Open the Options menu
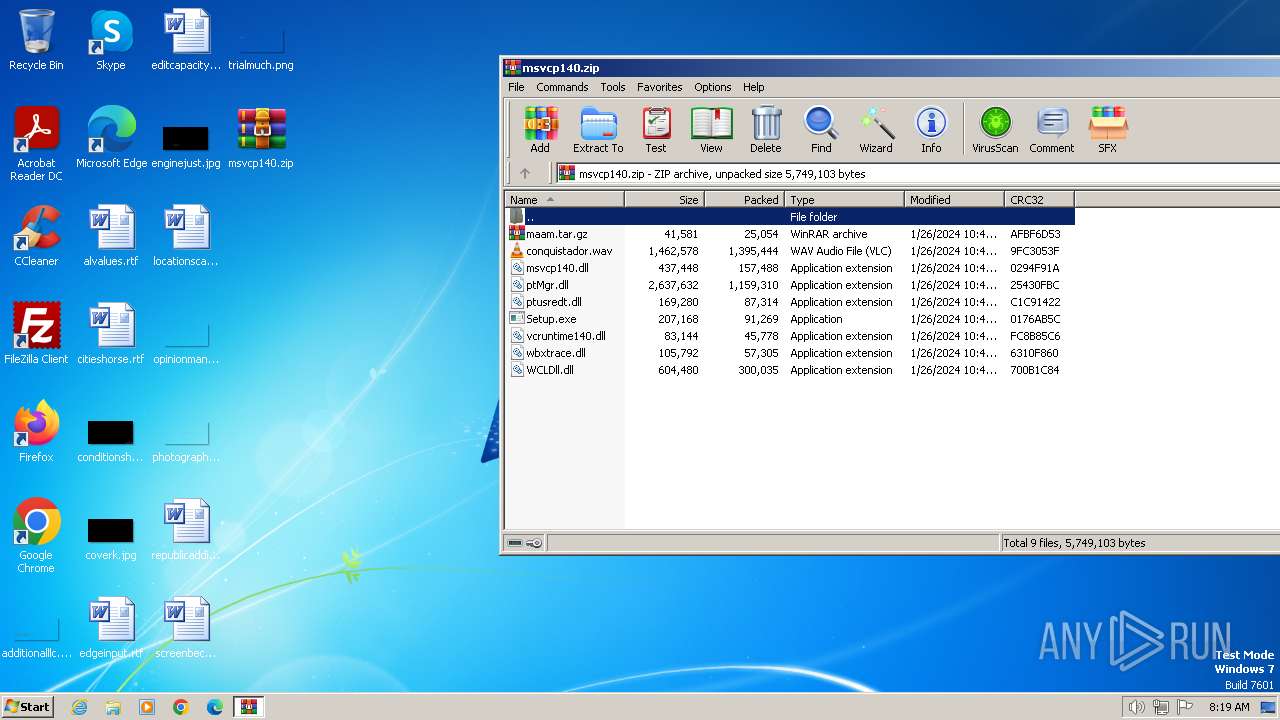 [713, 87]
